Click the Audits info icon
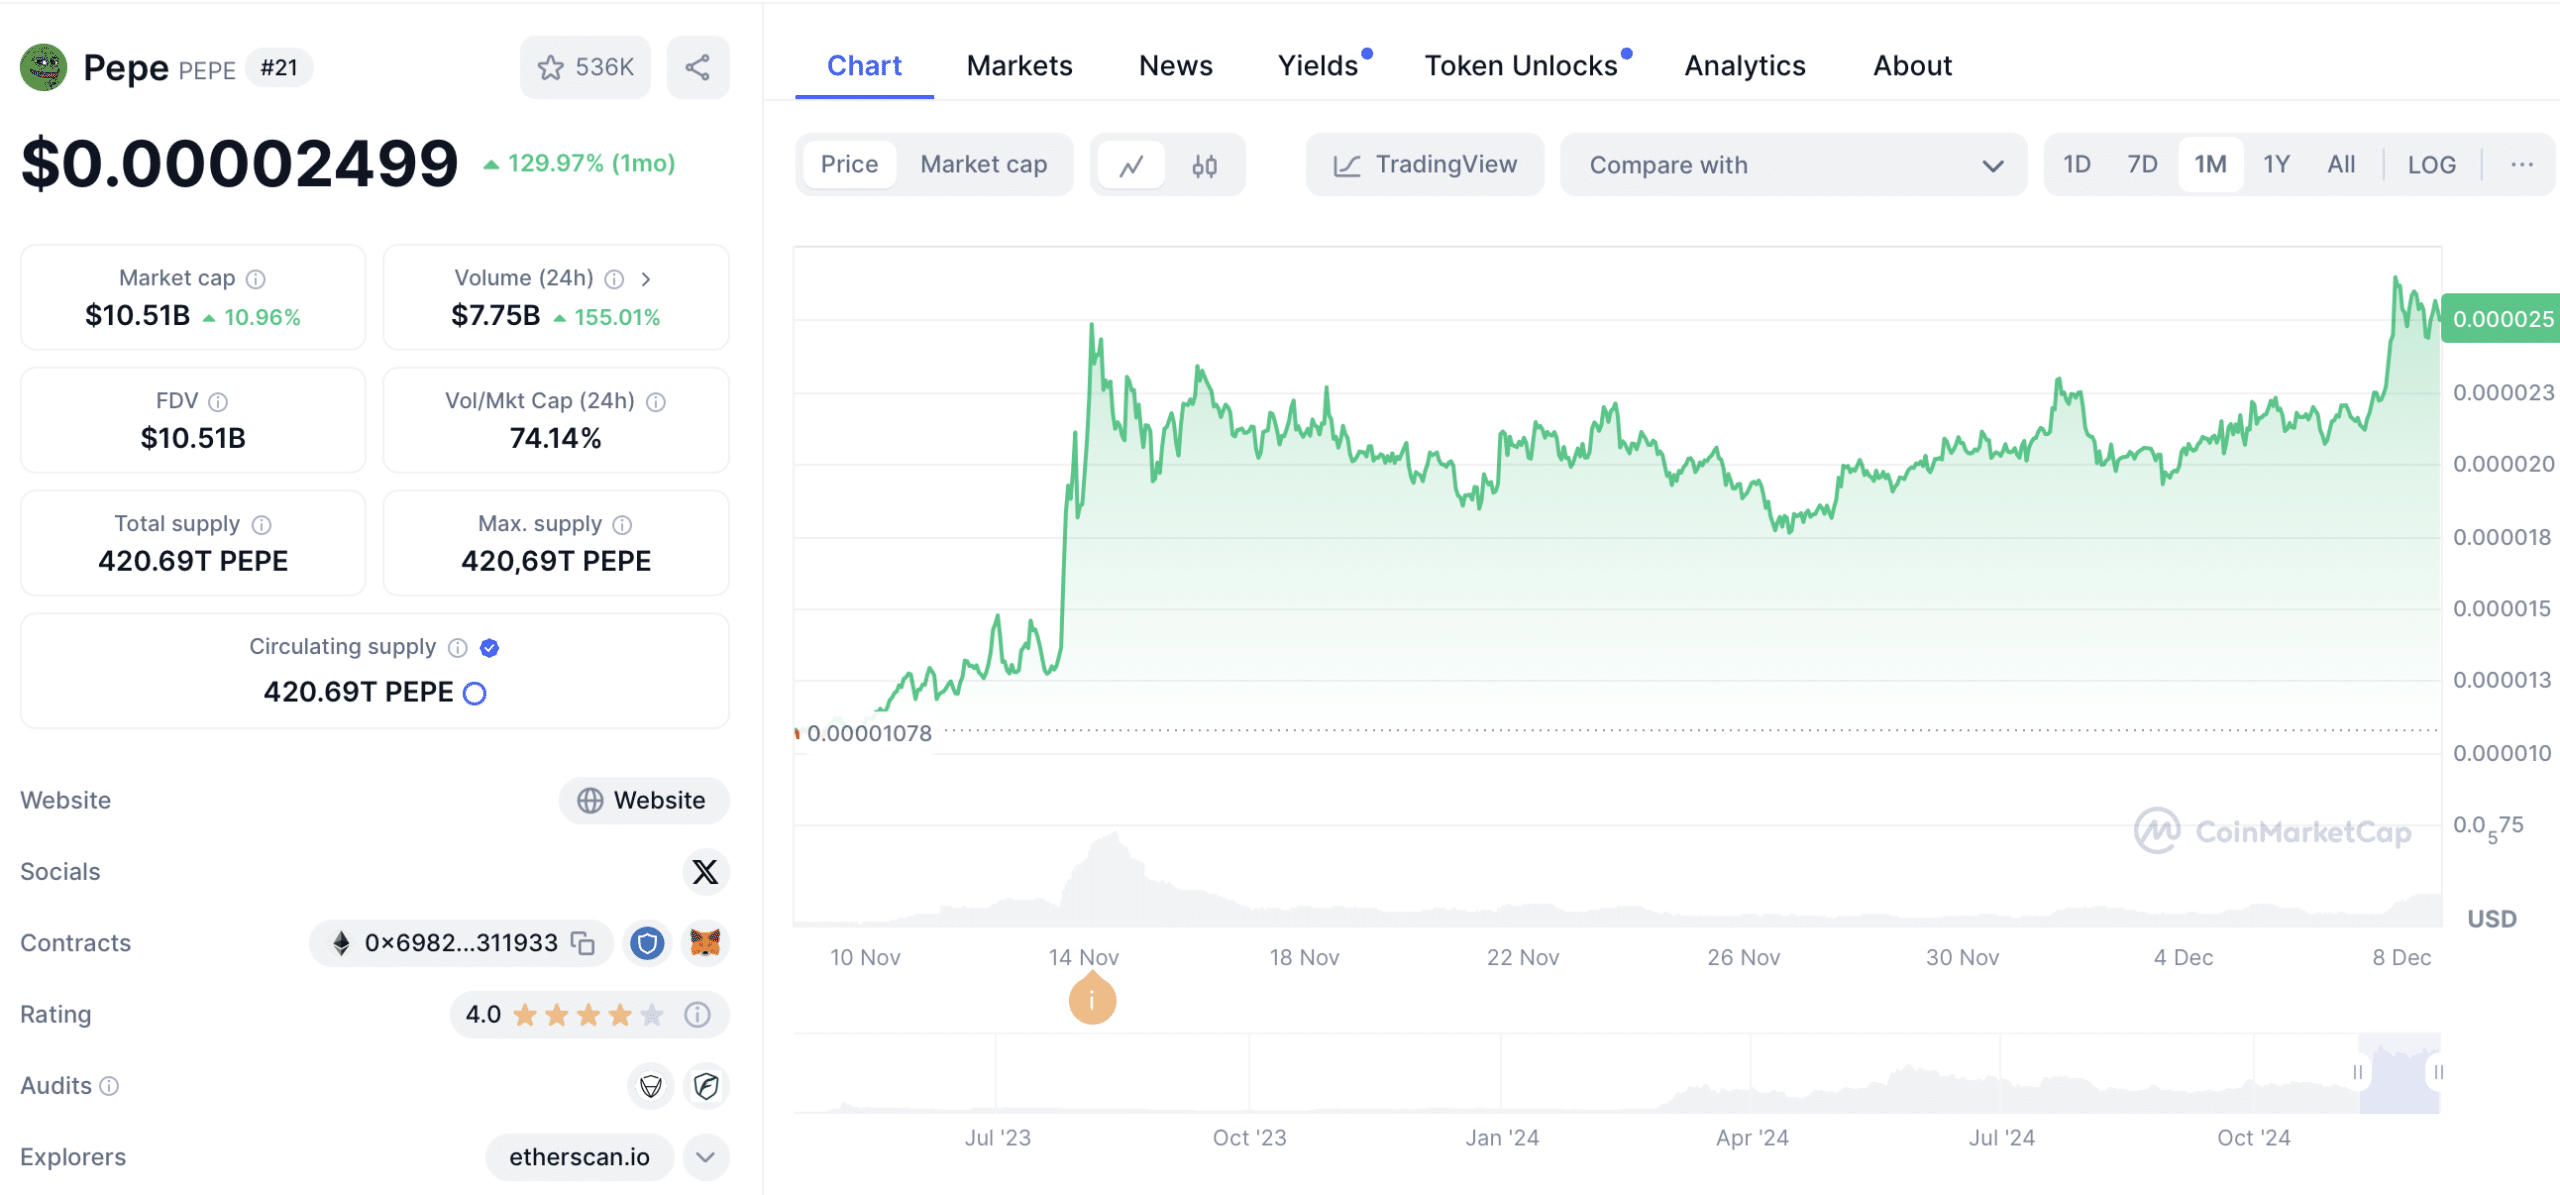The image size is (2560, 1195). (110, 1086)
